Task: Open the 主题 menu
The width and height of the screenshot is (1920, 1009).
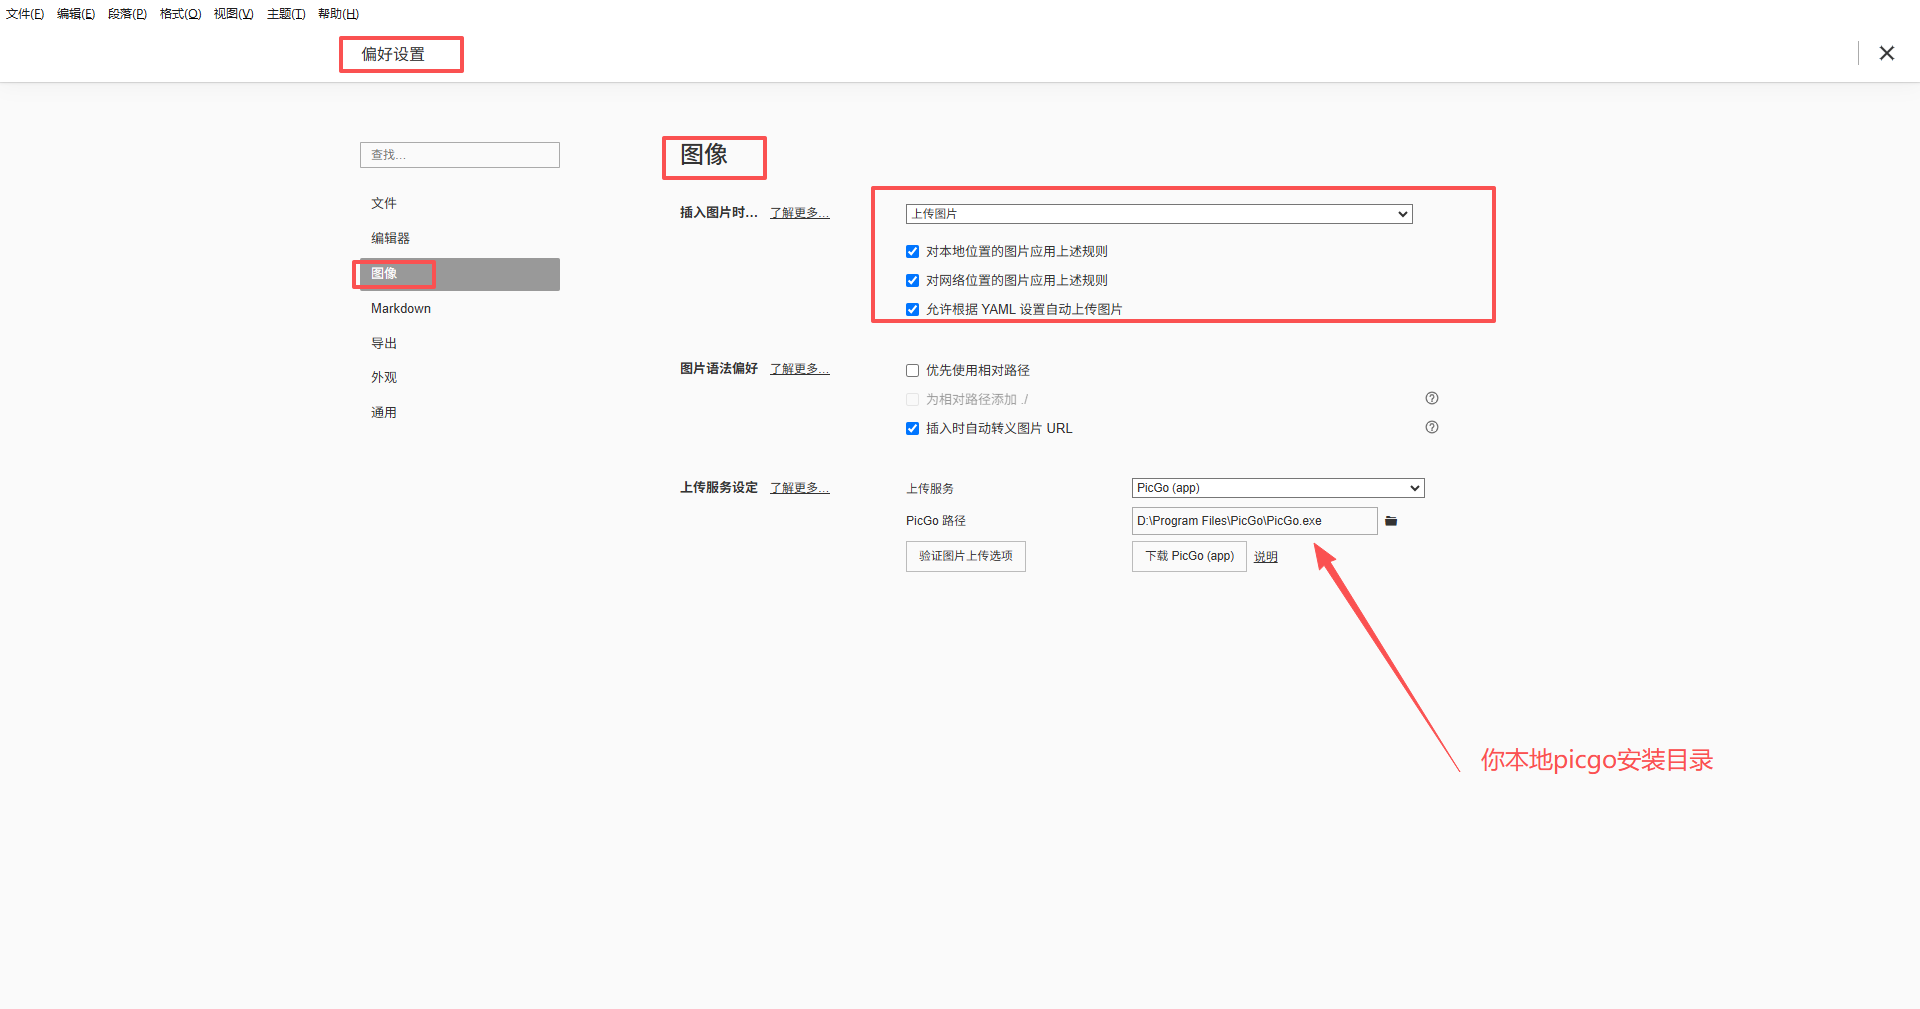Action: click(286, 14)
